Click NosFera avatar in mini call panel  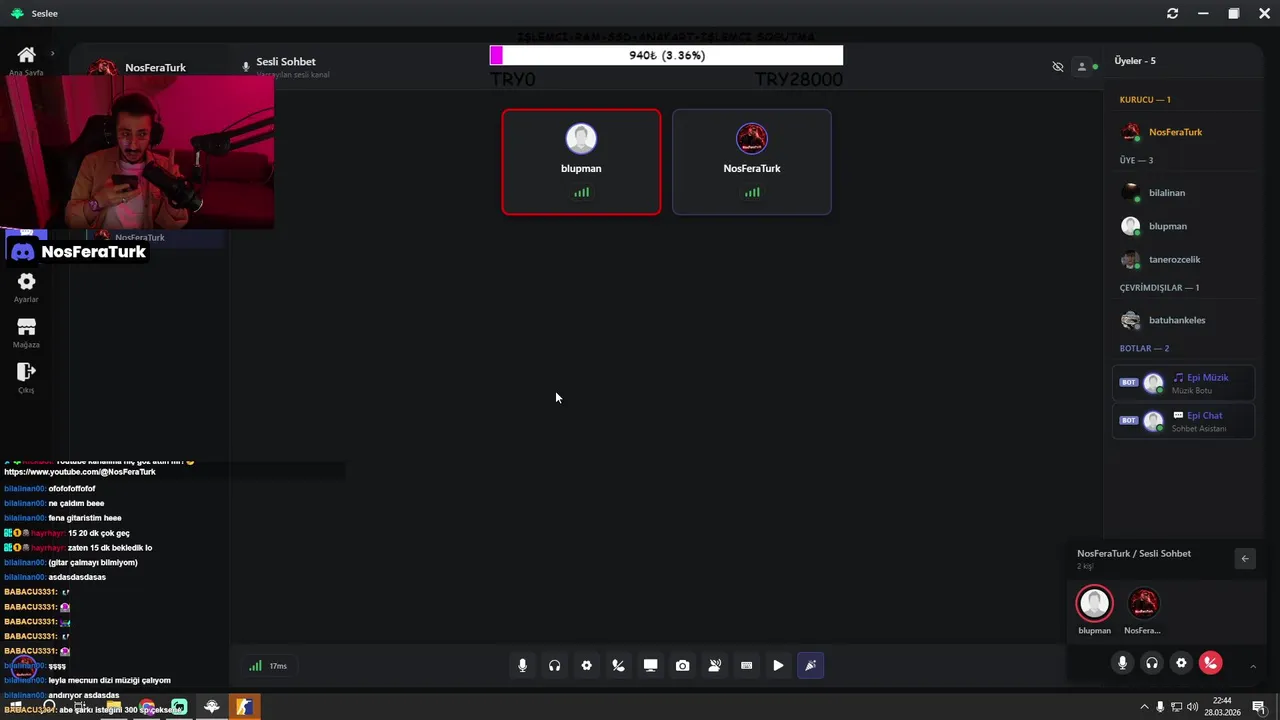[1143, 603]
